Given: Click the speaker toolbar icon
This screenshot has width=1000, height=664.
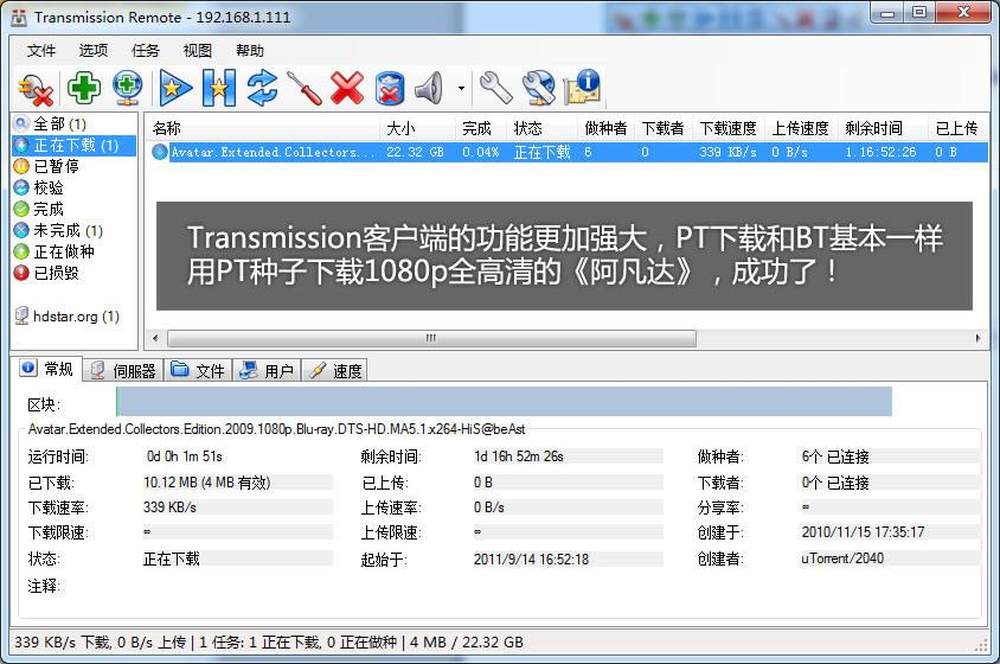Looking at the screenshot, I should coord(429,88).
